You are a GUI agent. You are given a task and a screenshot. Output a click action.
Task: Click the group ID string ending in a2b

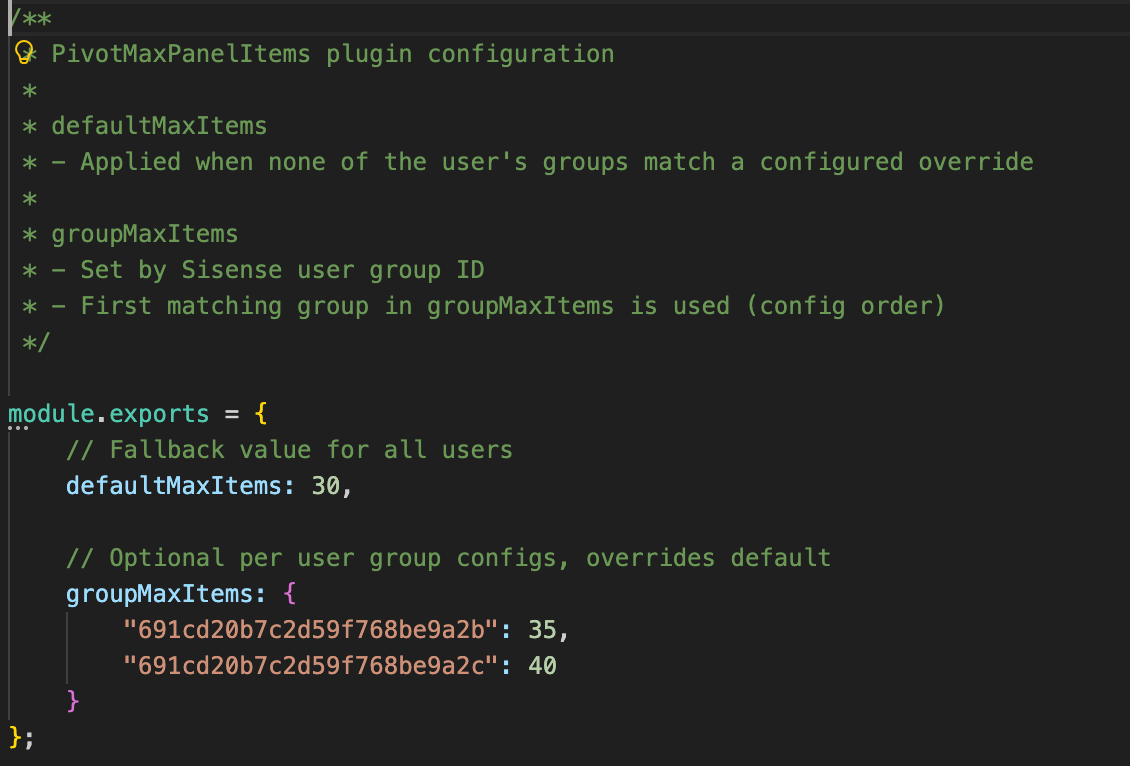coord(311,630)
